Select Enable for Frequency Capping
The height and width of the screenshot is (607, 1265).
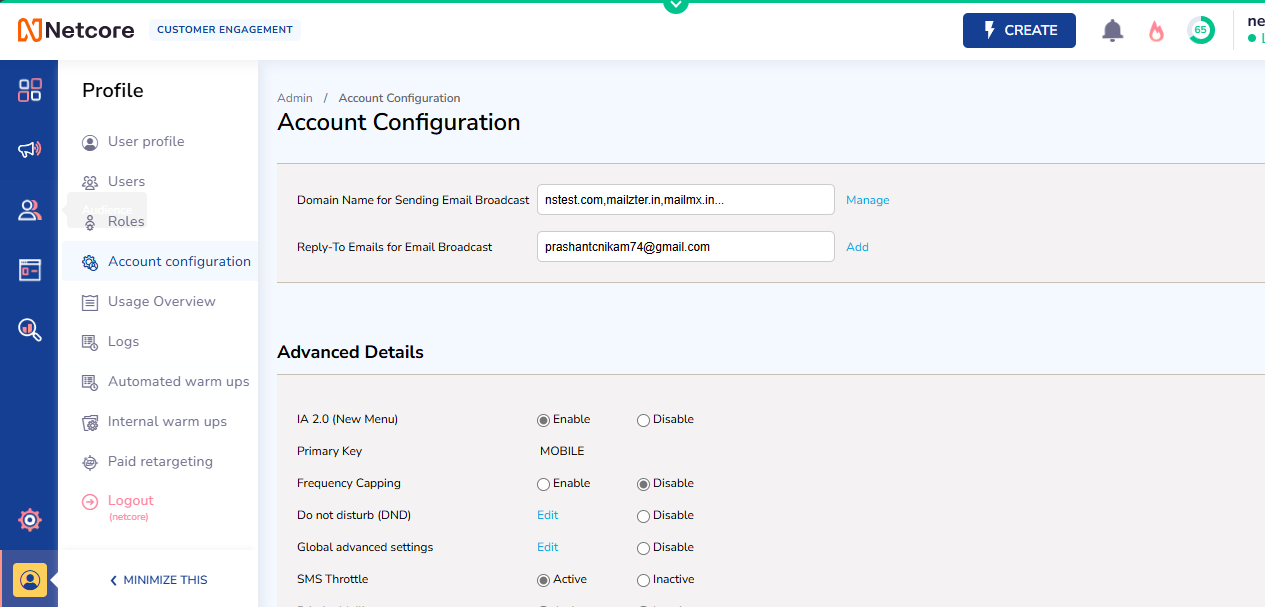coord(543,484)
